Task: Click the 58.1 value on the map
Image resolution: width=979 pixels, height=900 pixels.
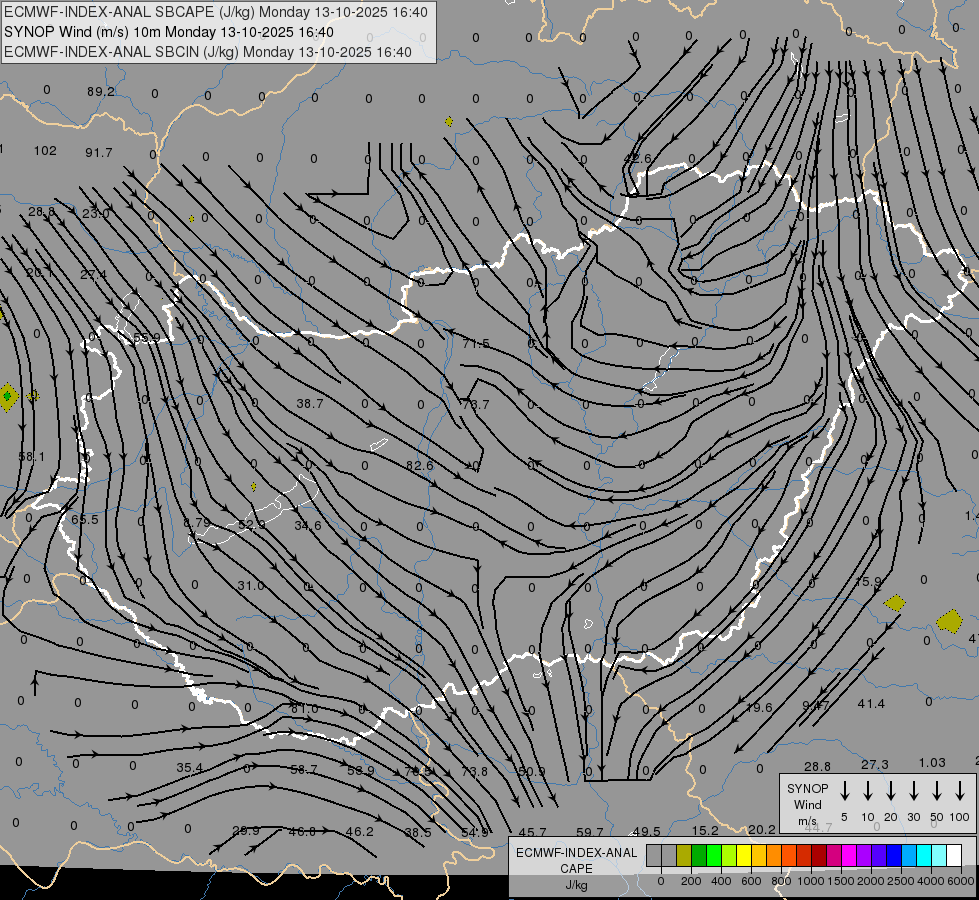Action: [31, 457]
